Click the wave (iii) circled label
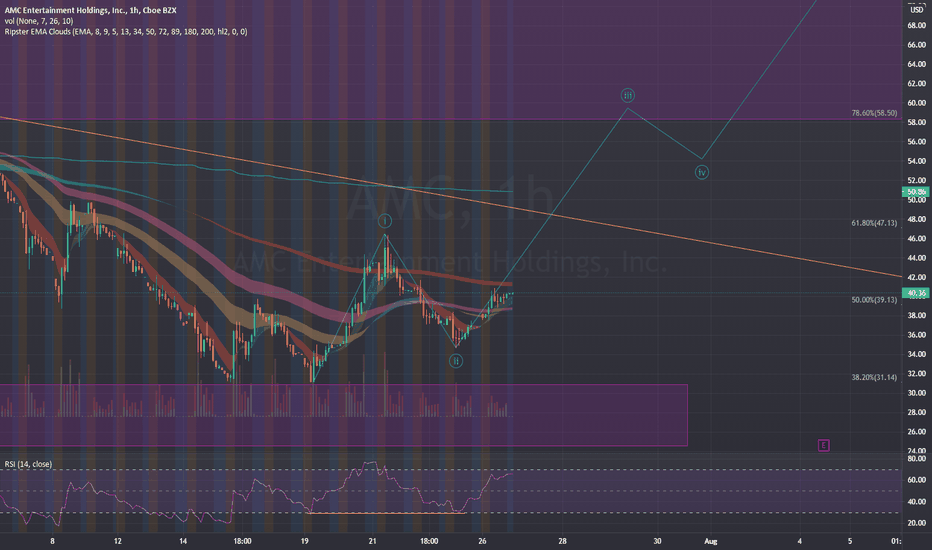This screenshot has width=932, height=550. click(628, 95)
